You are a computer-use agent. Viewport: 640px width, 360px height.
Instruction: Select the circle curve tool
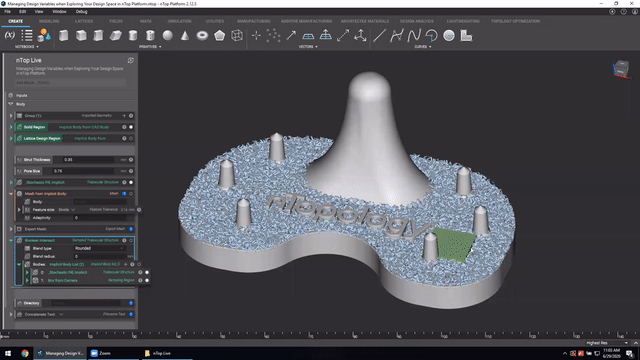coord(449,36)
